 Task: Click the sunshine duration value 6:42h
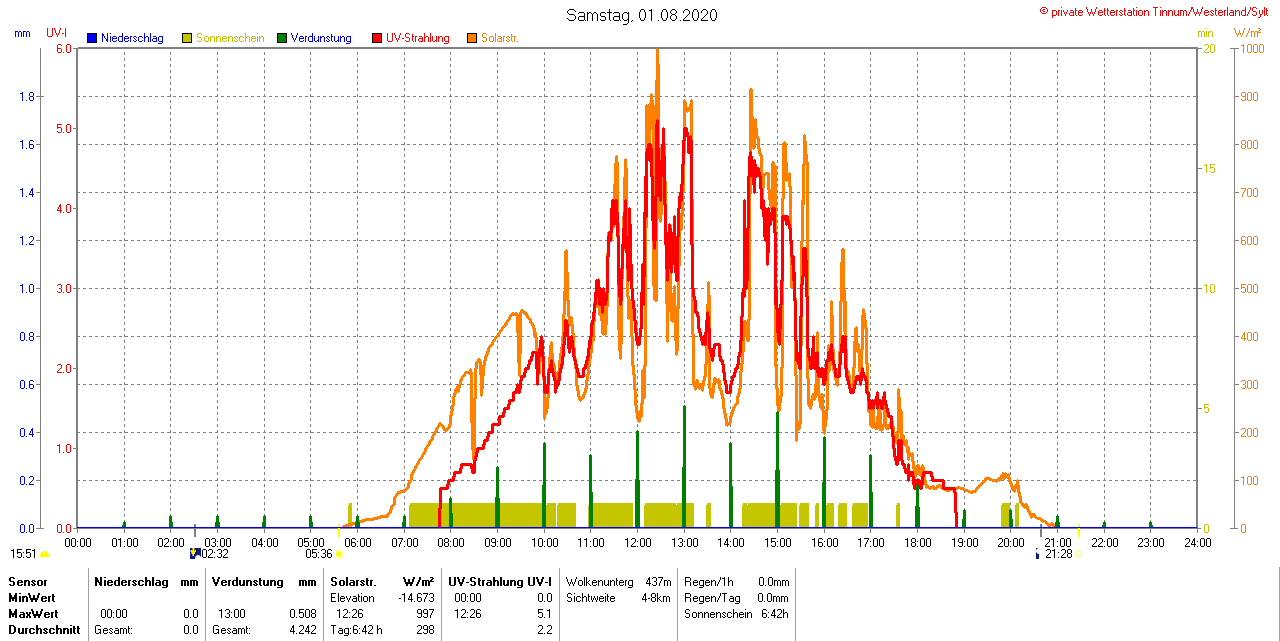pyautogui.click(x=776, y=613)
